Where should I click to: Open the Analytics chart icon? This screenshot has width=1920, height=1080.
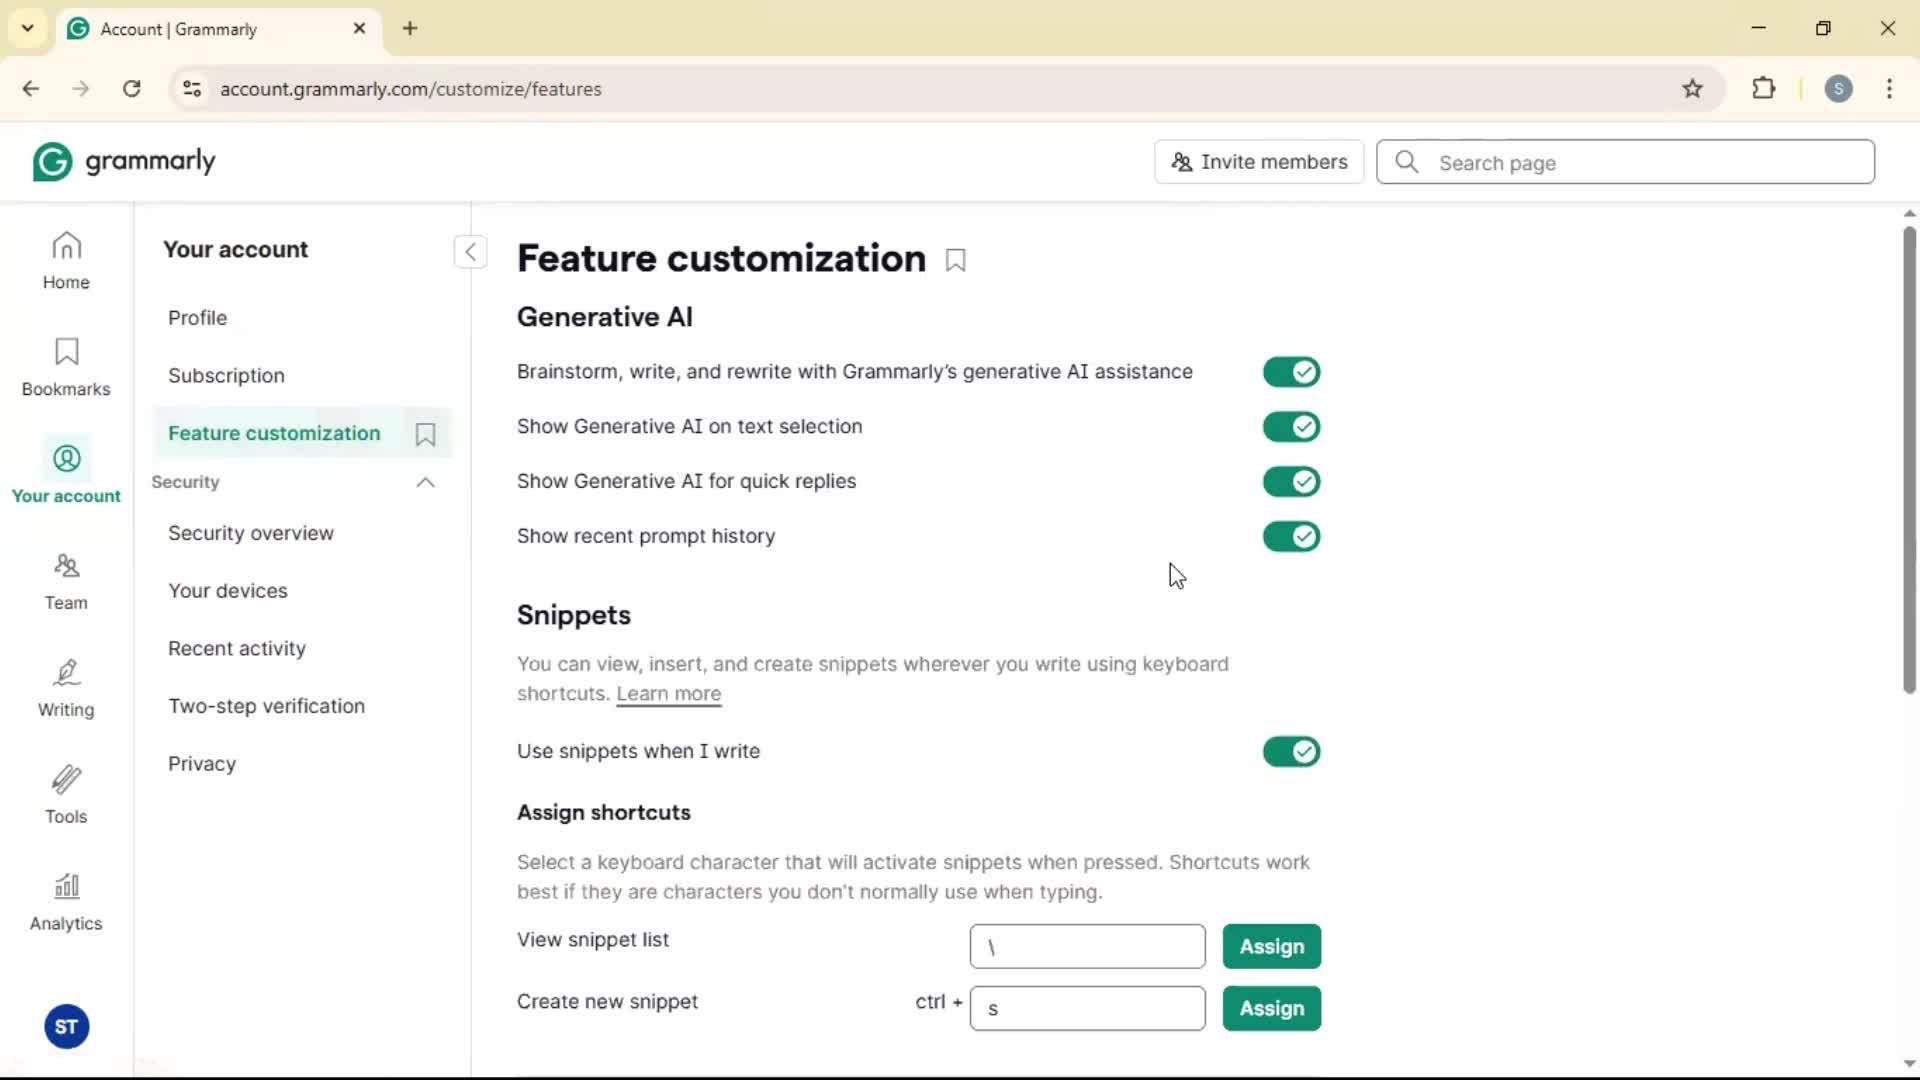66,902
